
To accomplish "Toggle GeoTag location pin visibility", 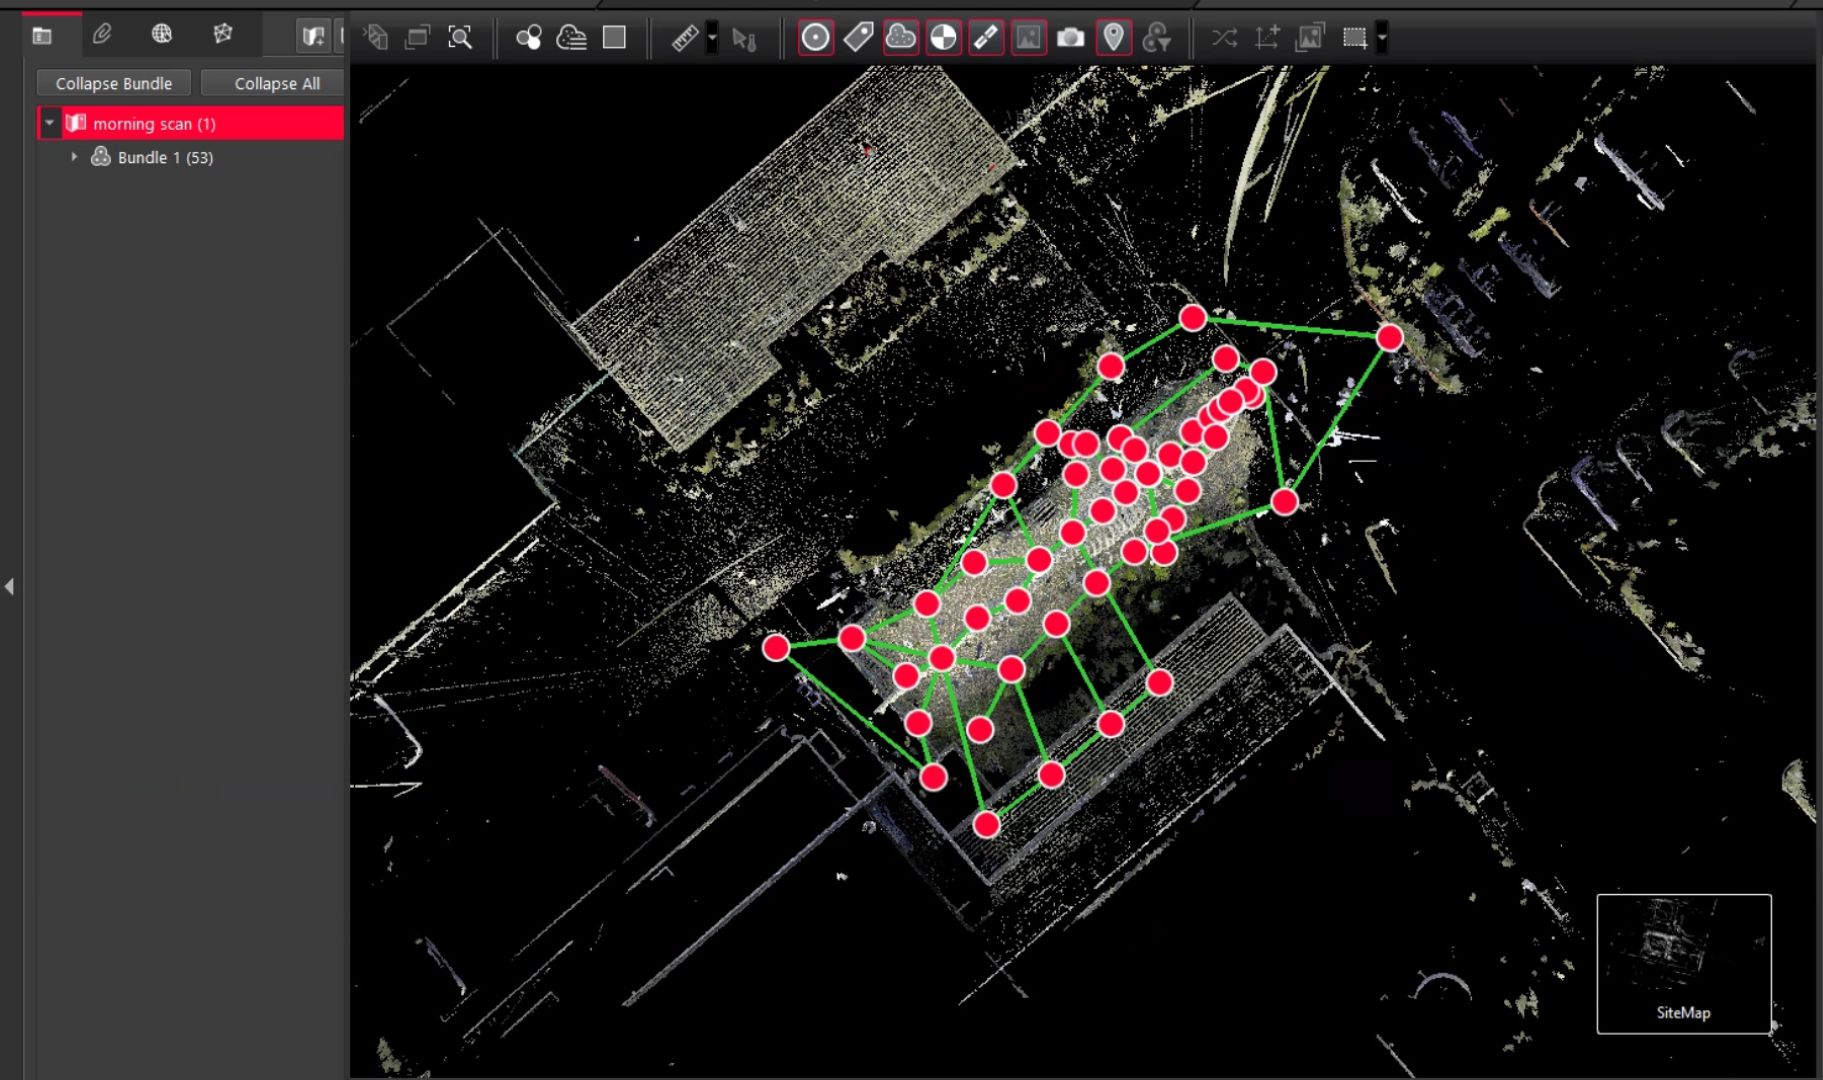I will coord(1113,38).
